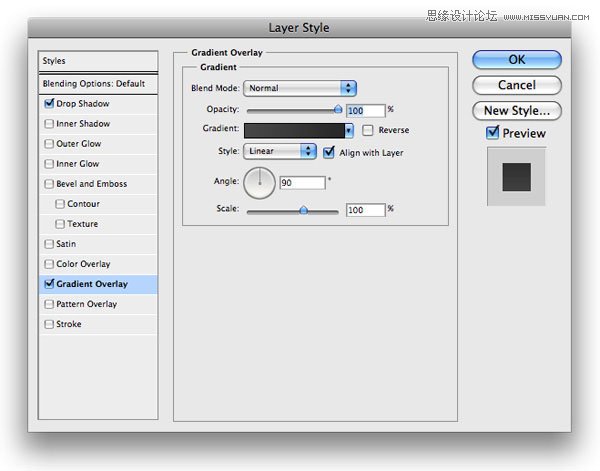This screenshot has width=600, height=471.
Task: Toggle Align with Layer checkbox
Action: (329, 152)
